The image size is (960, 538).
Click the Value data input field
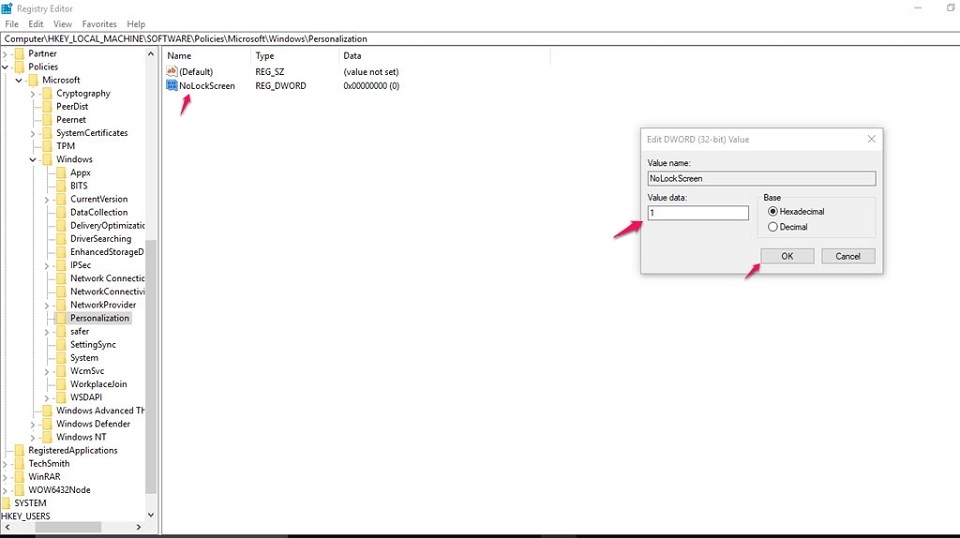(698, 213)
